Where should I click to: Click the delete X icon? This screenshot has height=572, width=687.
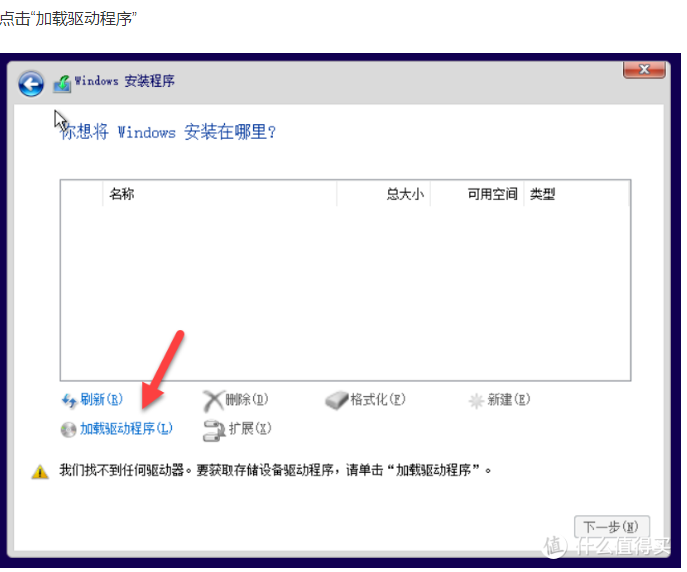[213, 400]
